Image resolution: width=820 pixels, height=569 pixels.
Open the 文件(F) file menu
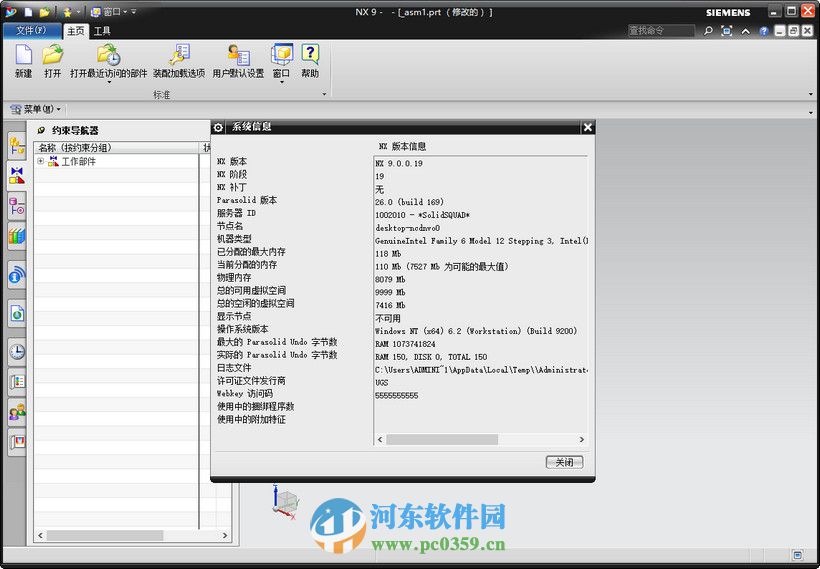[x=31, y=31]
